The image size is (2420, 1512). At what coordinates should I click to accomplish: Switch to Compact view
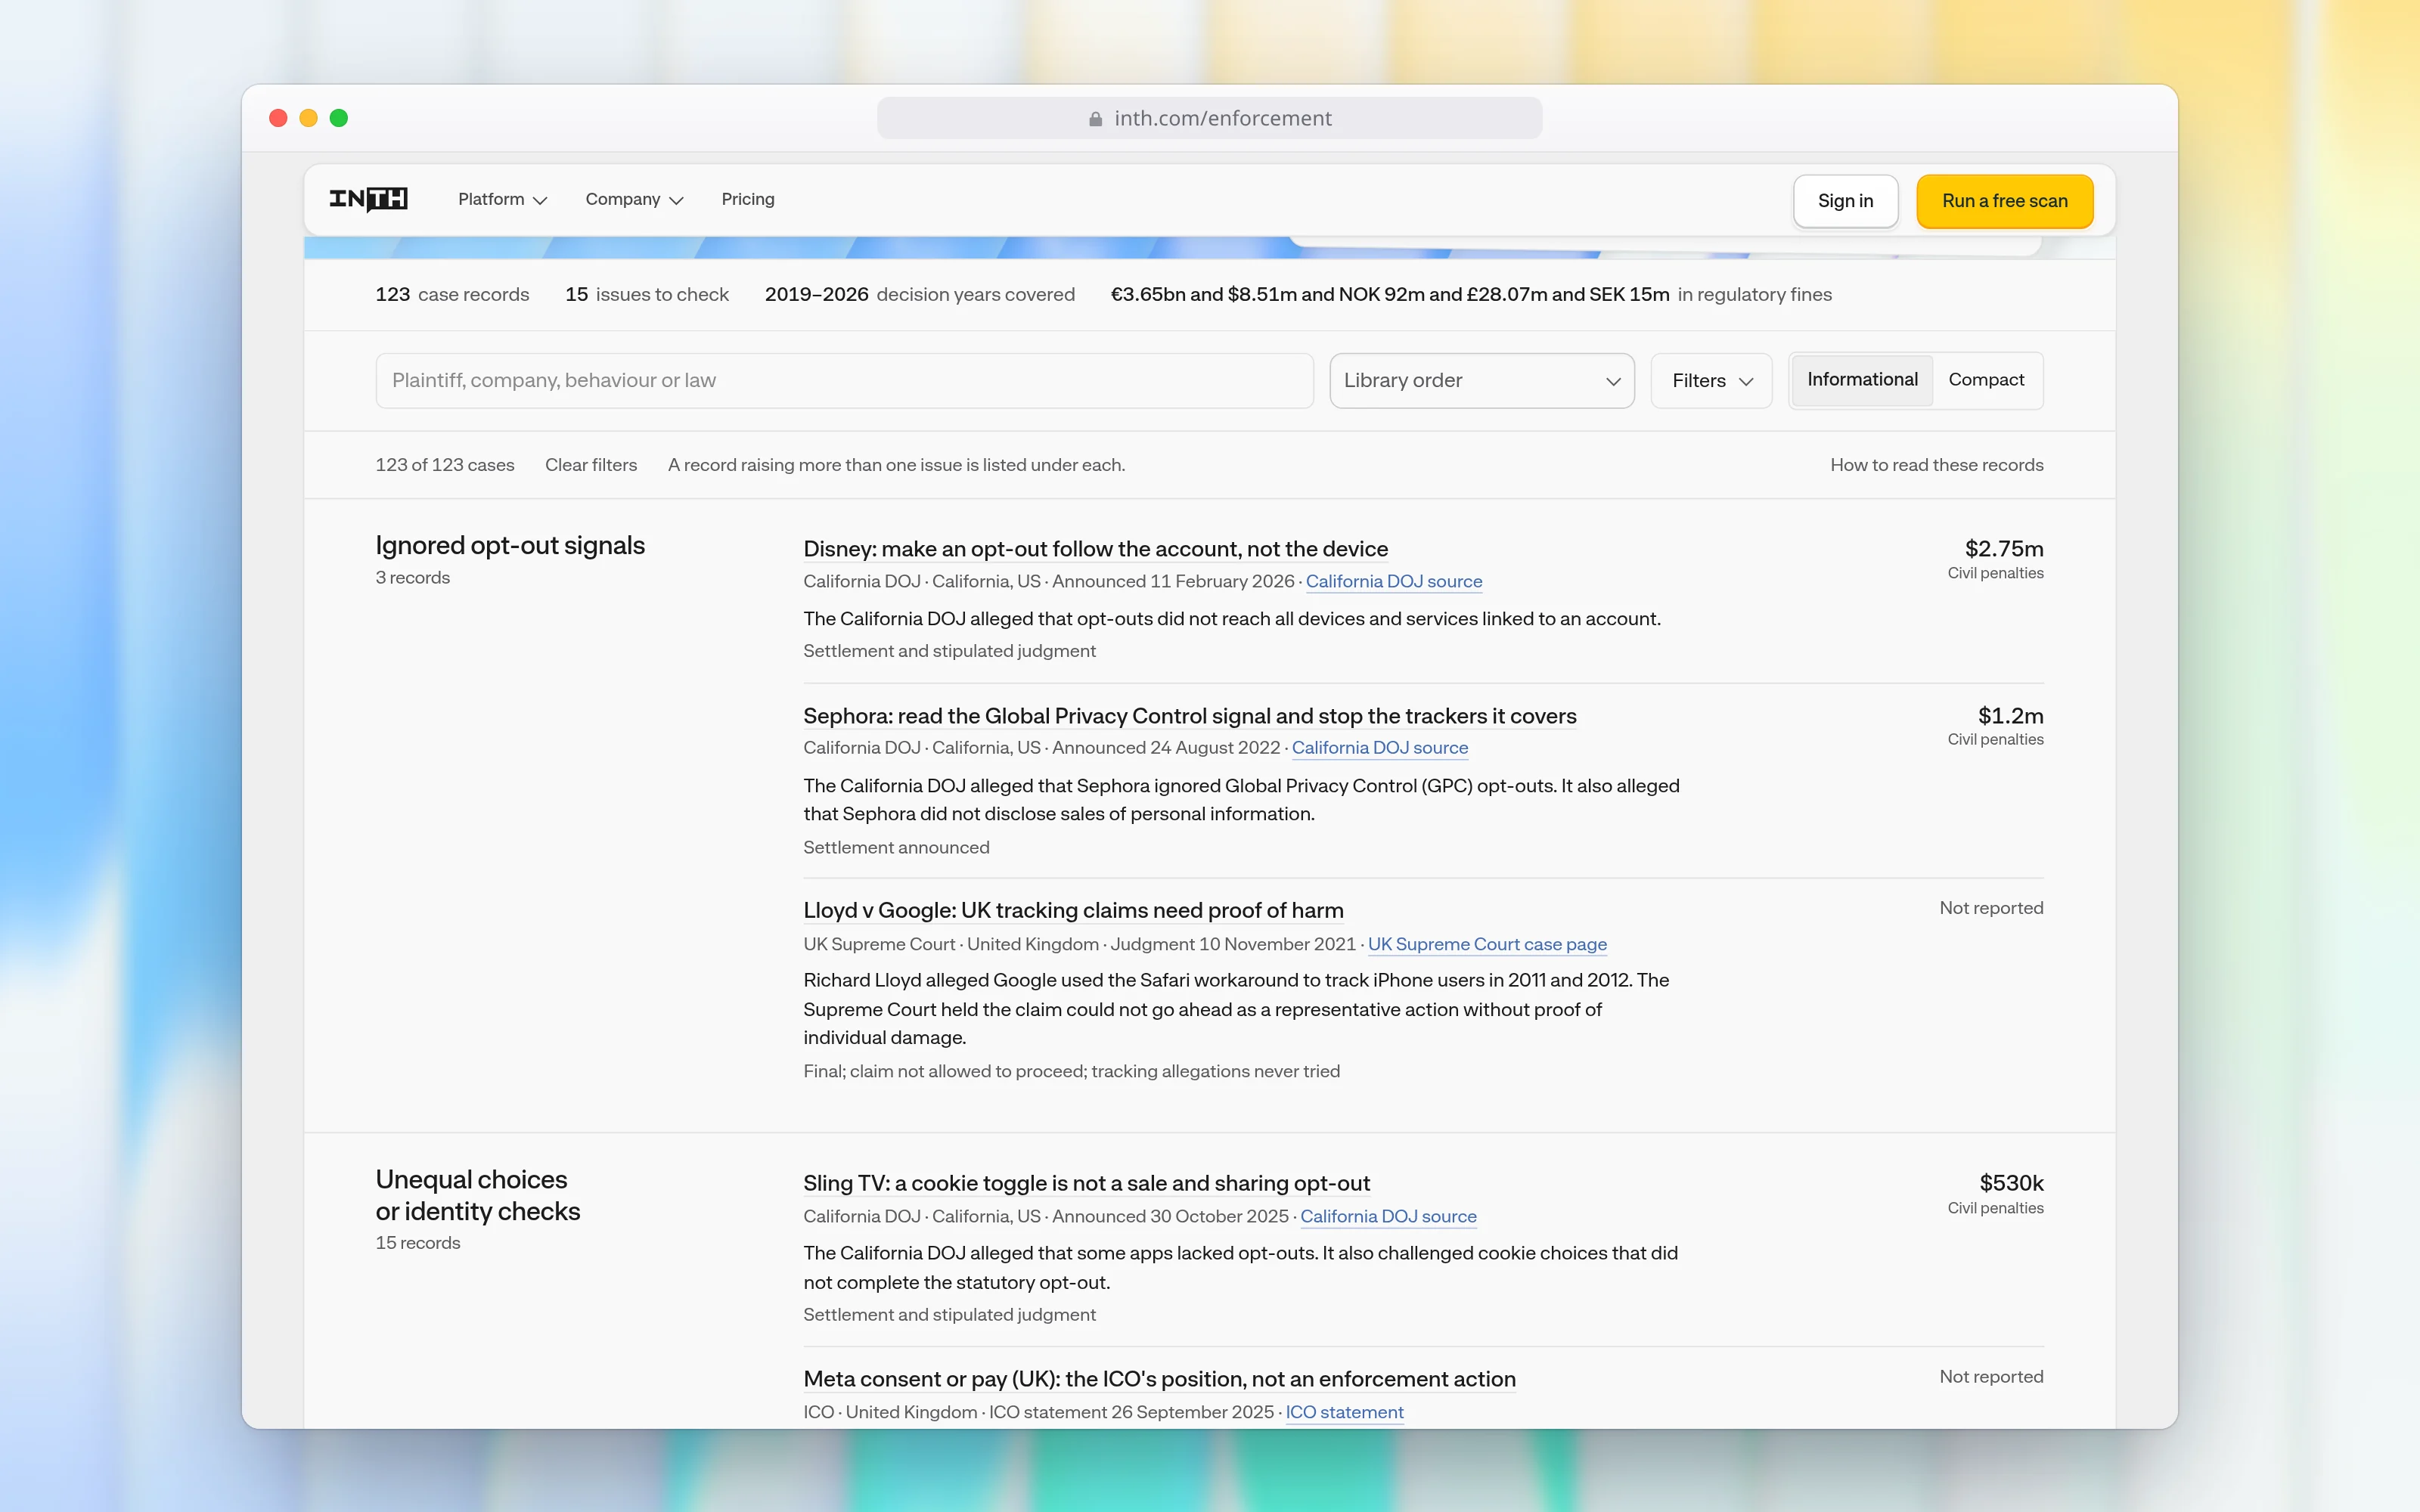coord(1986,380)
